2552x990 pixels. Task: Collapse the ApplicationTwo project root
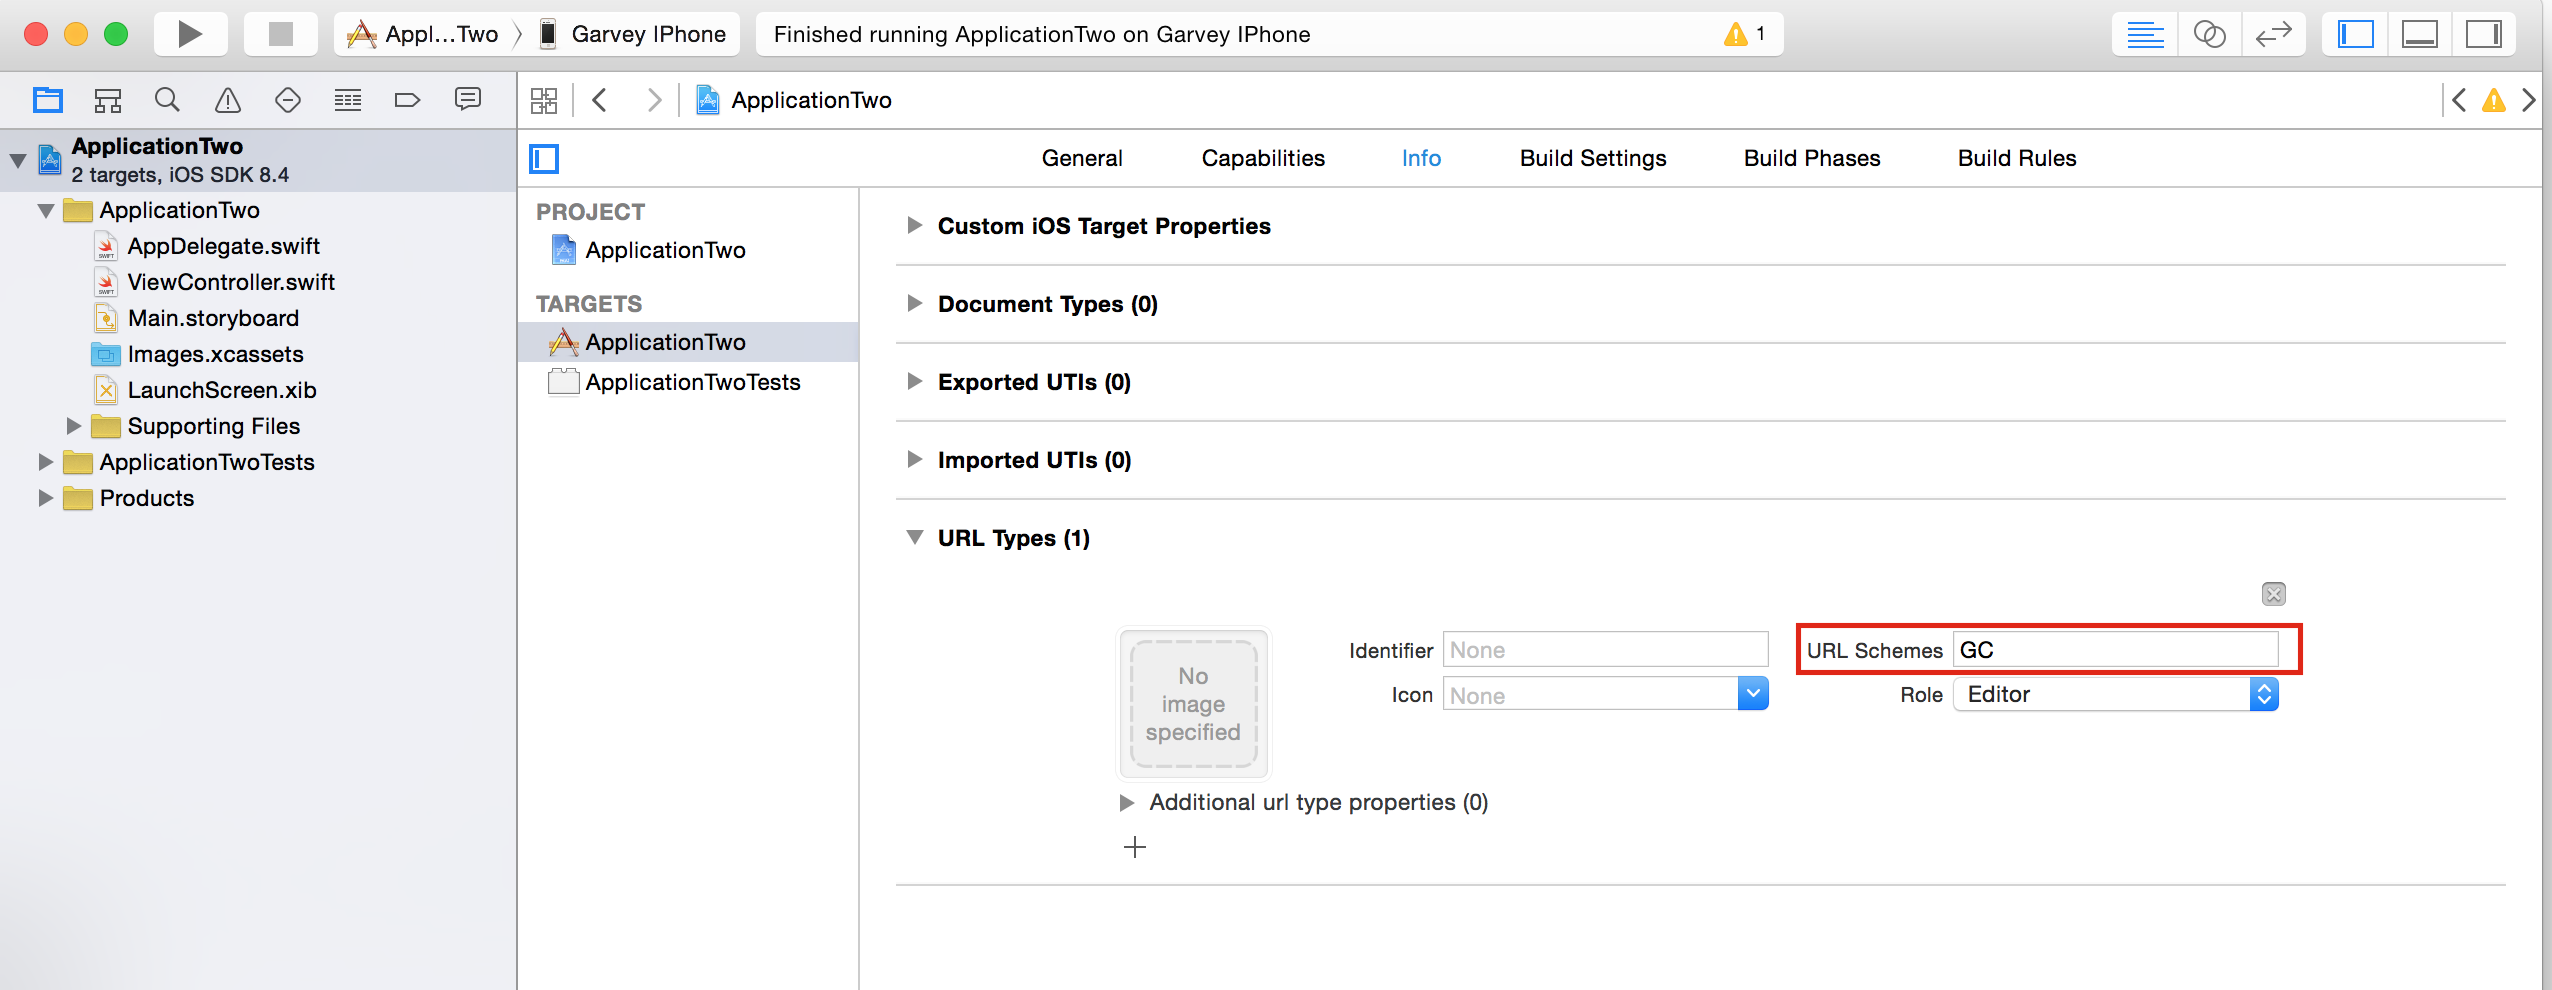click(18, 160)
